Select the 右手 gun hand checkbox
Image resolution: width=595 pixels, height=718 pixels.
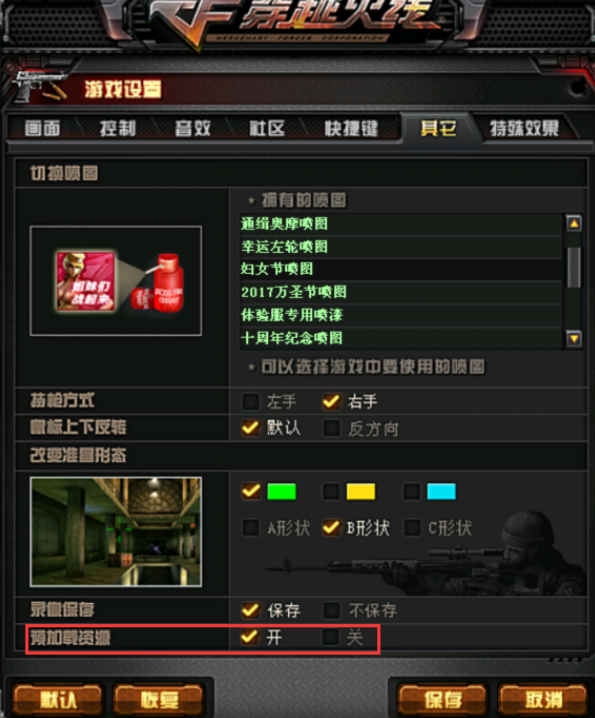[x=331, y=402]
